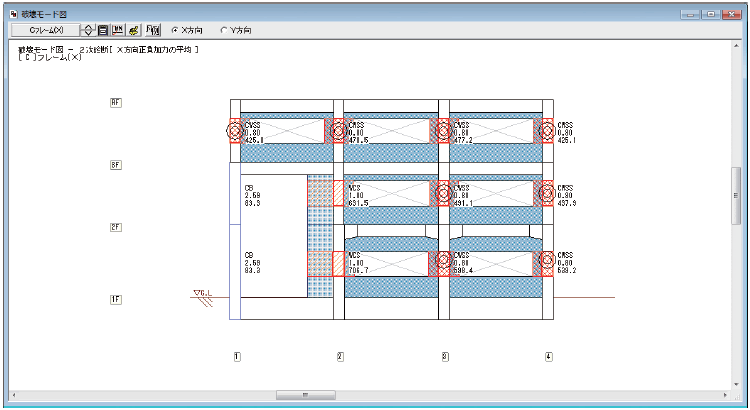Click the MN diagram toolbar icon
Image resolution: width=750 pixels, height=410 pixels.
[x=118, y=30]
